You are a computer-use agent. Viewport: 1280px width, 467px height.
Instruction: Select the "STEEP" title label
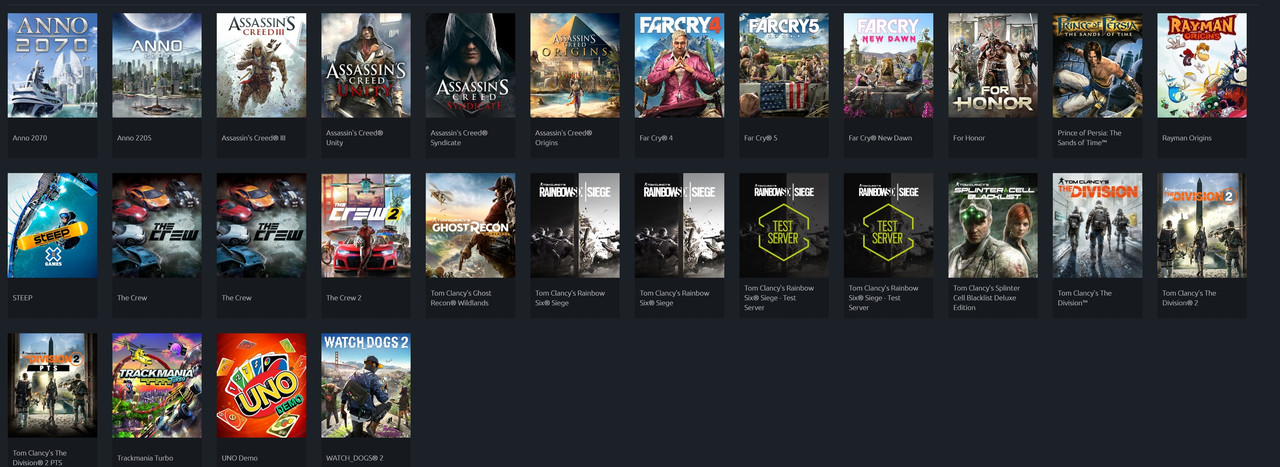(23, 298)
